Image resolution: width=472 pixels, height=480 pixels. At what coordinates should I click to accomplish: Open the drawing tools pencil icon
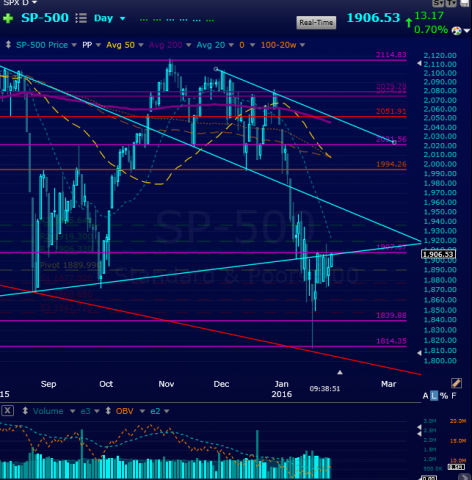point(456,383)
